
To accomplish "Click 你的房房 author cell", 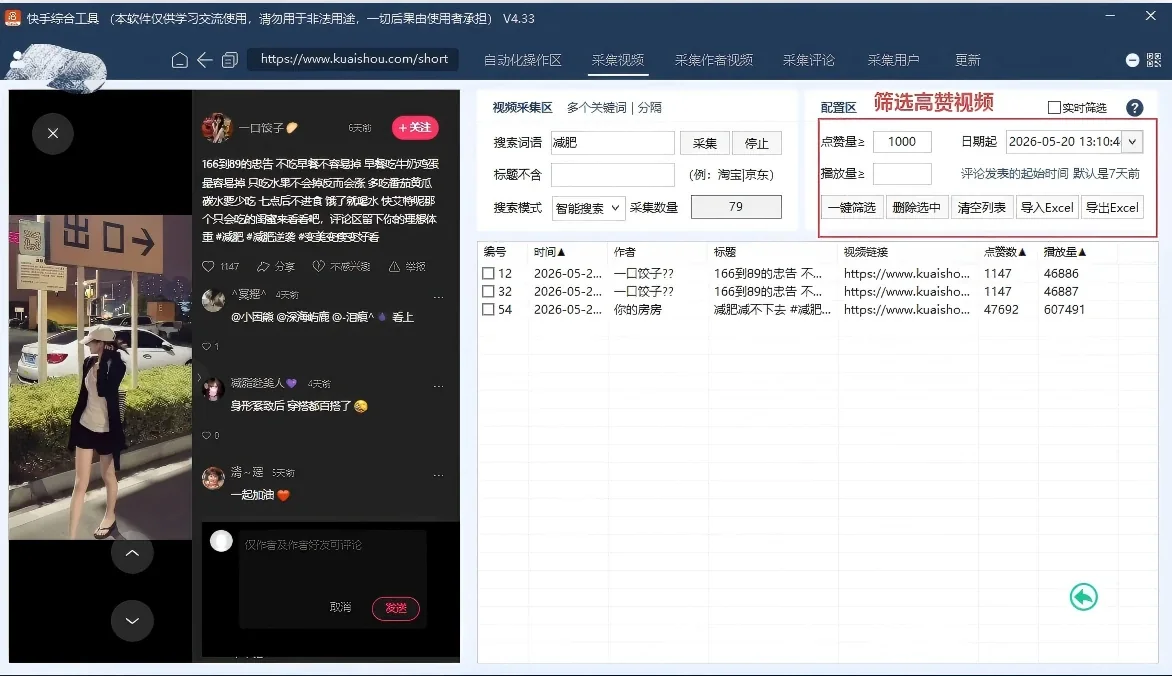I will click(x=638, y=310).
